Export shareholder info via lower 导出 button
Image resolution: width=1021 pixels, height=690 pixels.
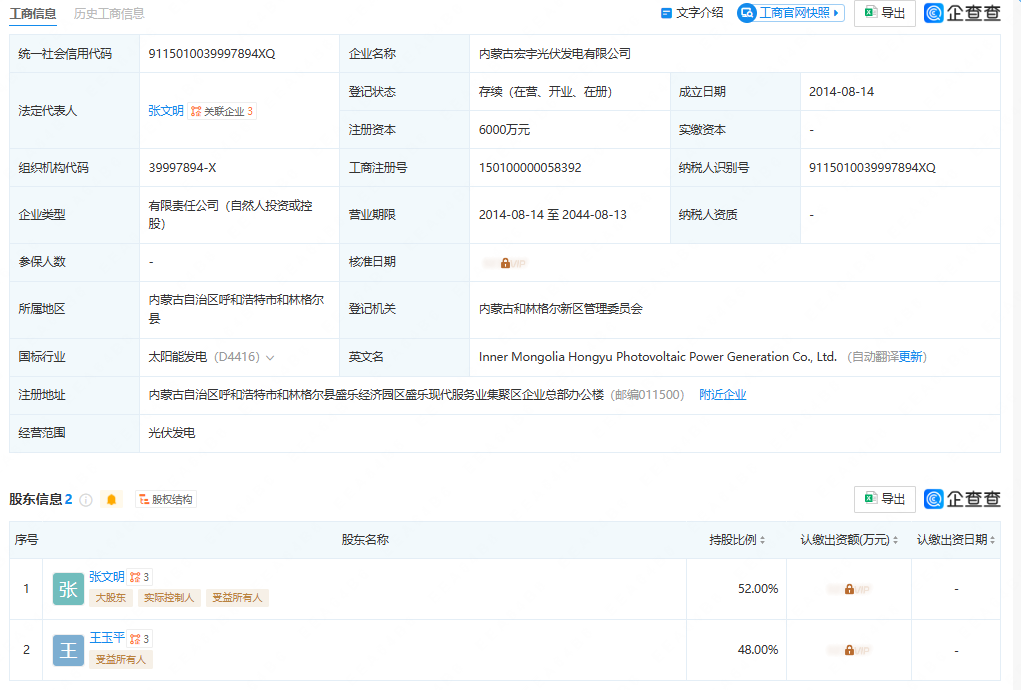(x=884, y=499)
